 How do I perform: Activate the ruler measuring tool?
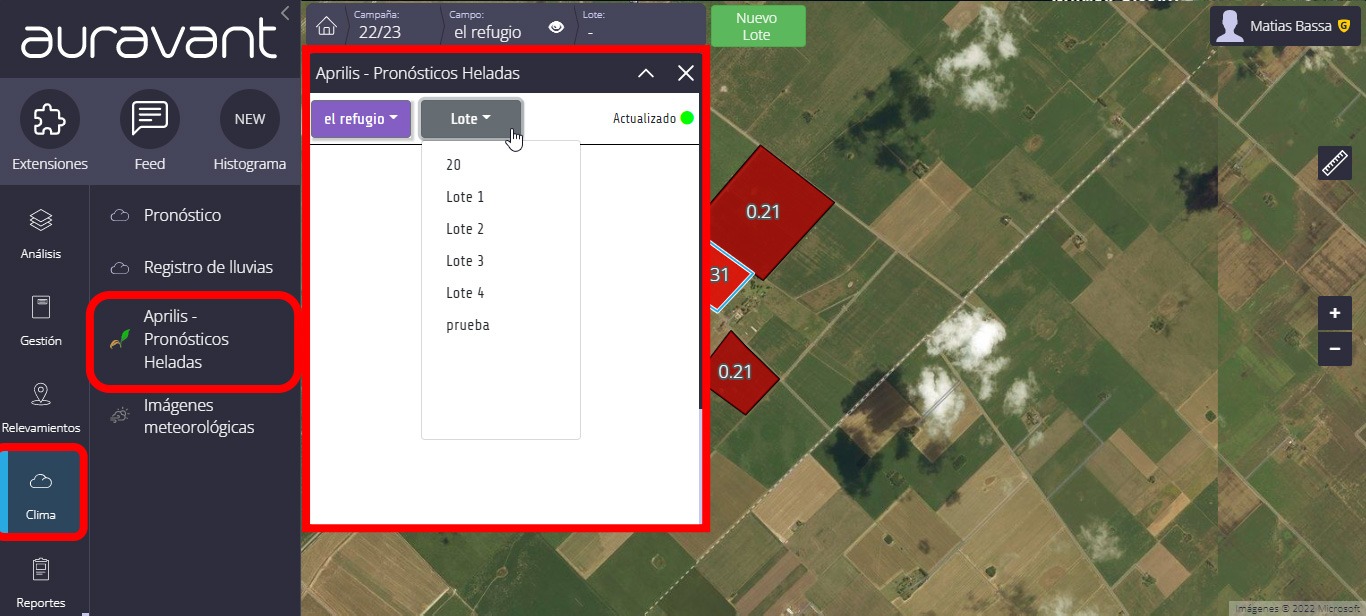(x=1335, y=163)
